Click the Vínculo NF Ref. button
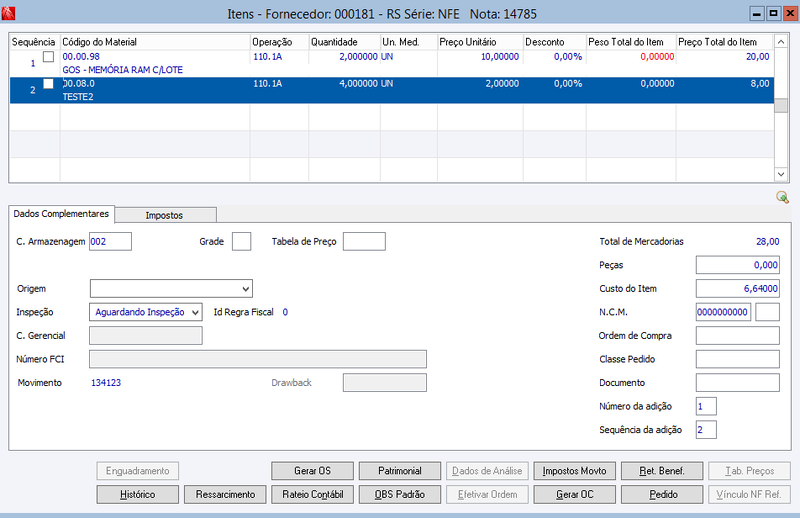Image resolution: width=800 pixels, height=518 pixels. pos(749,494)
